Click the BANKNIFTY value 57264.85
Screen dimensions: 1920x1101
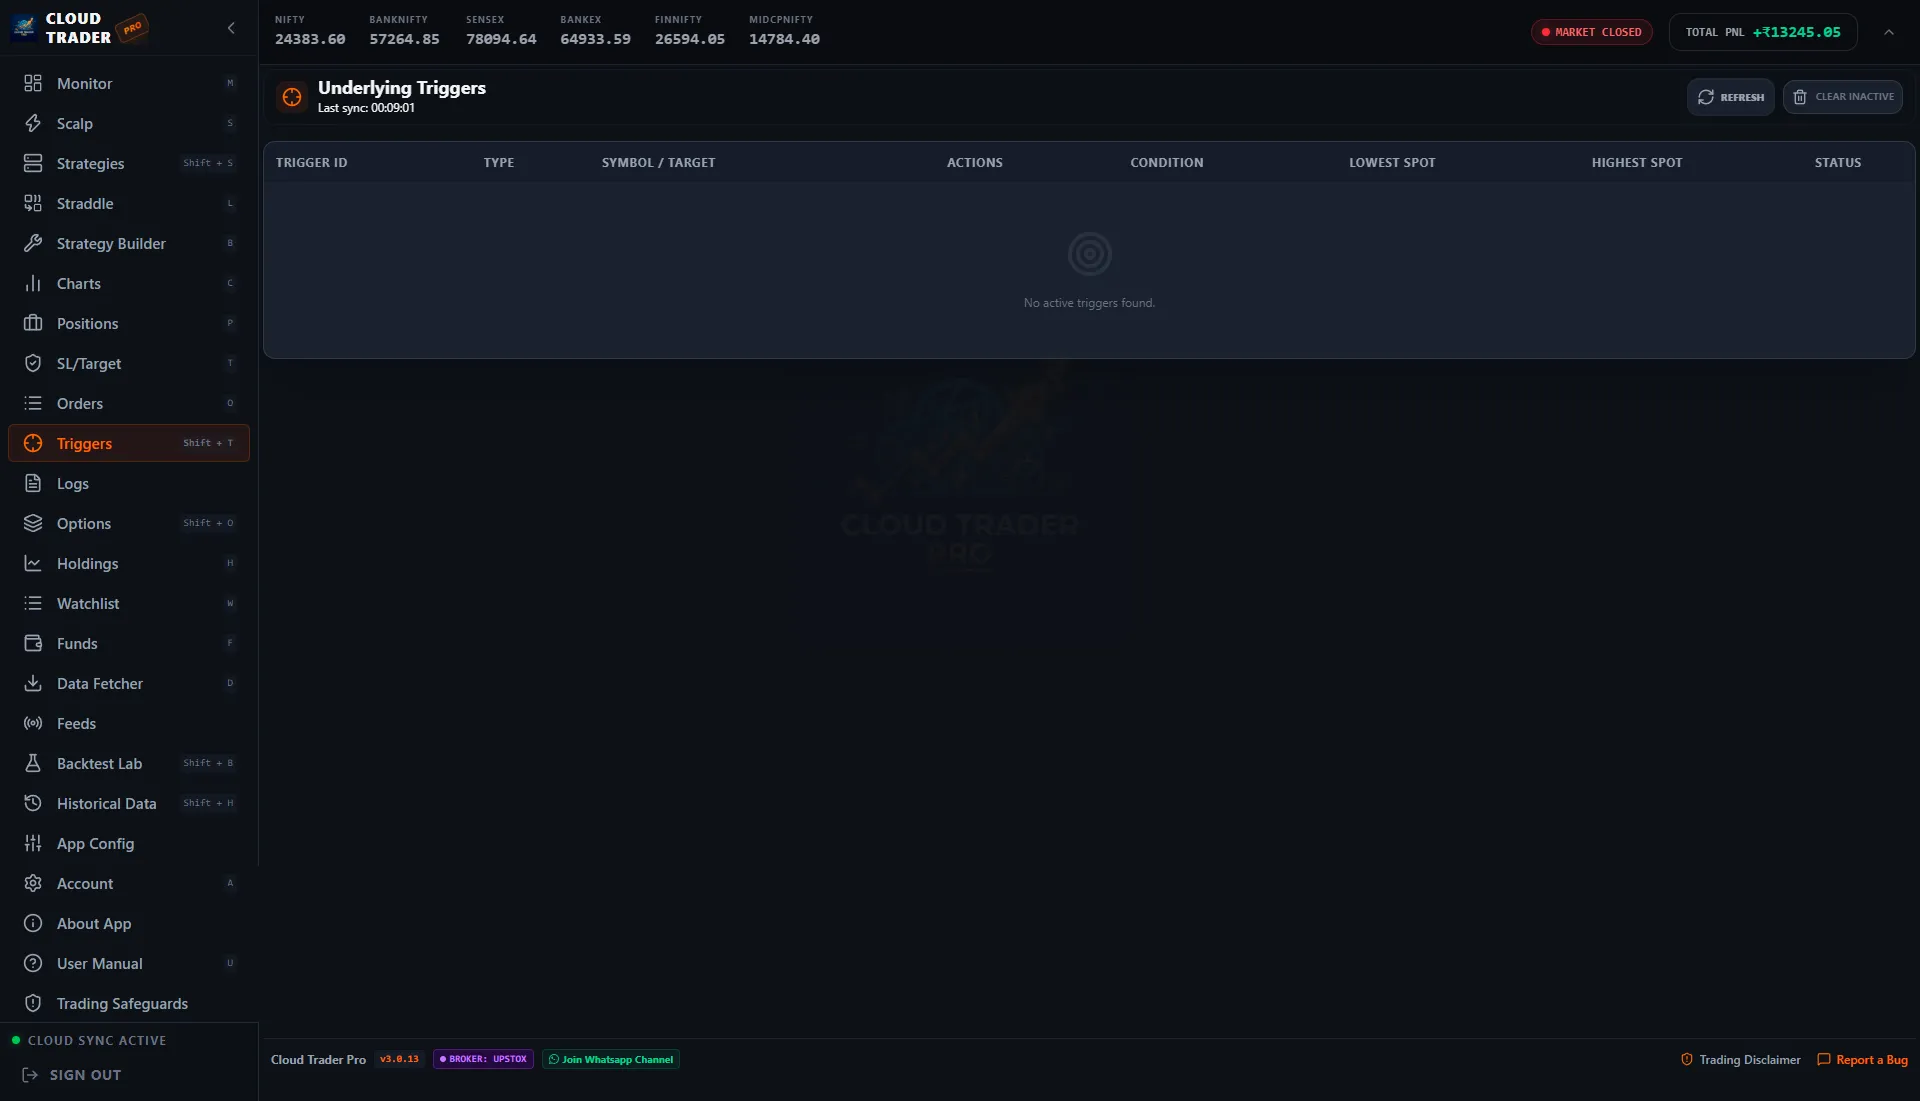coord(404,39)
